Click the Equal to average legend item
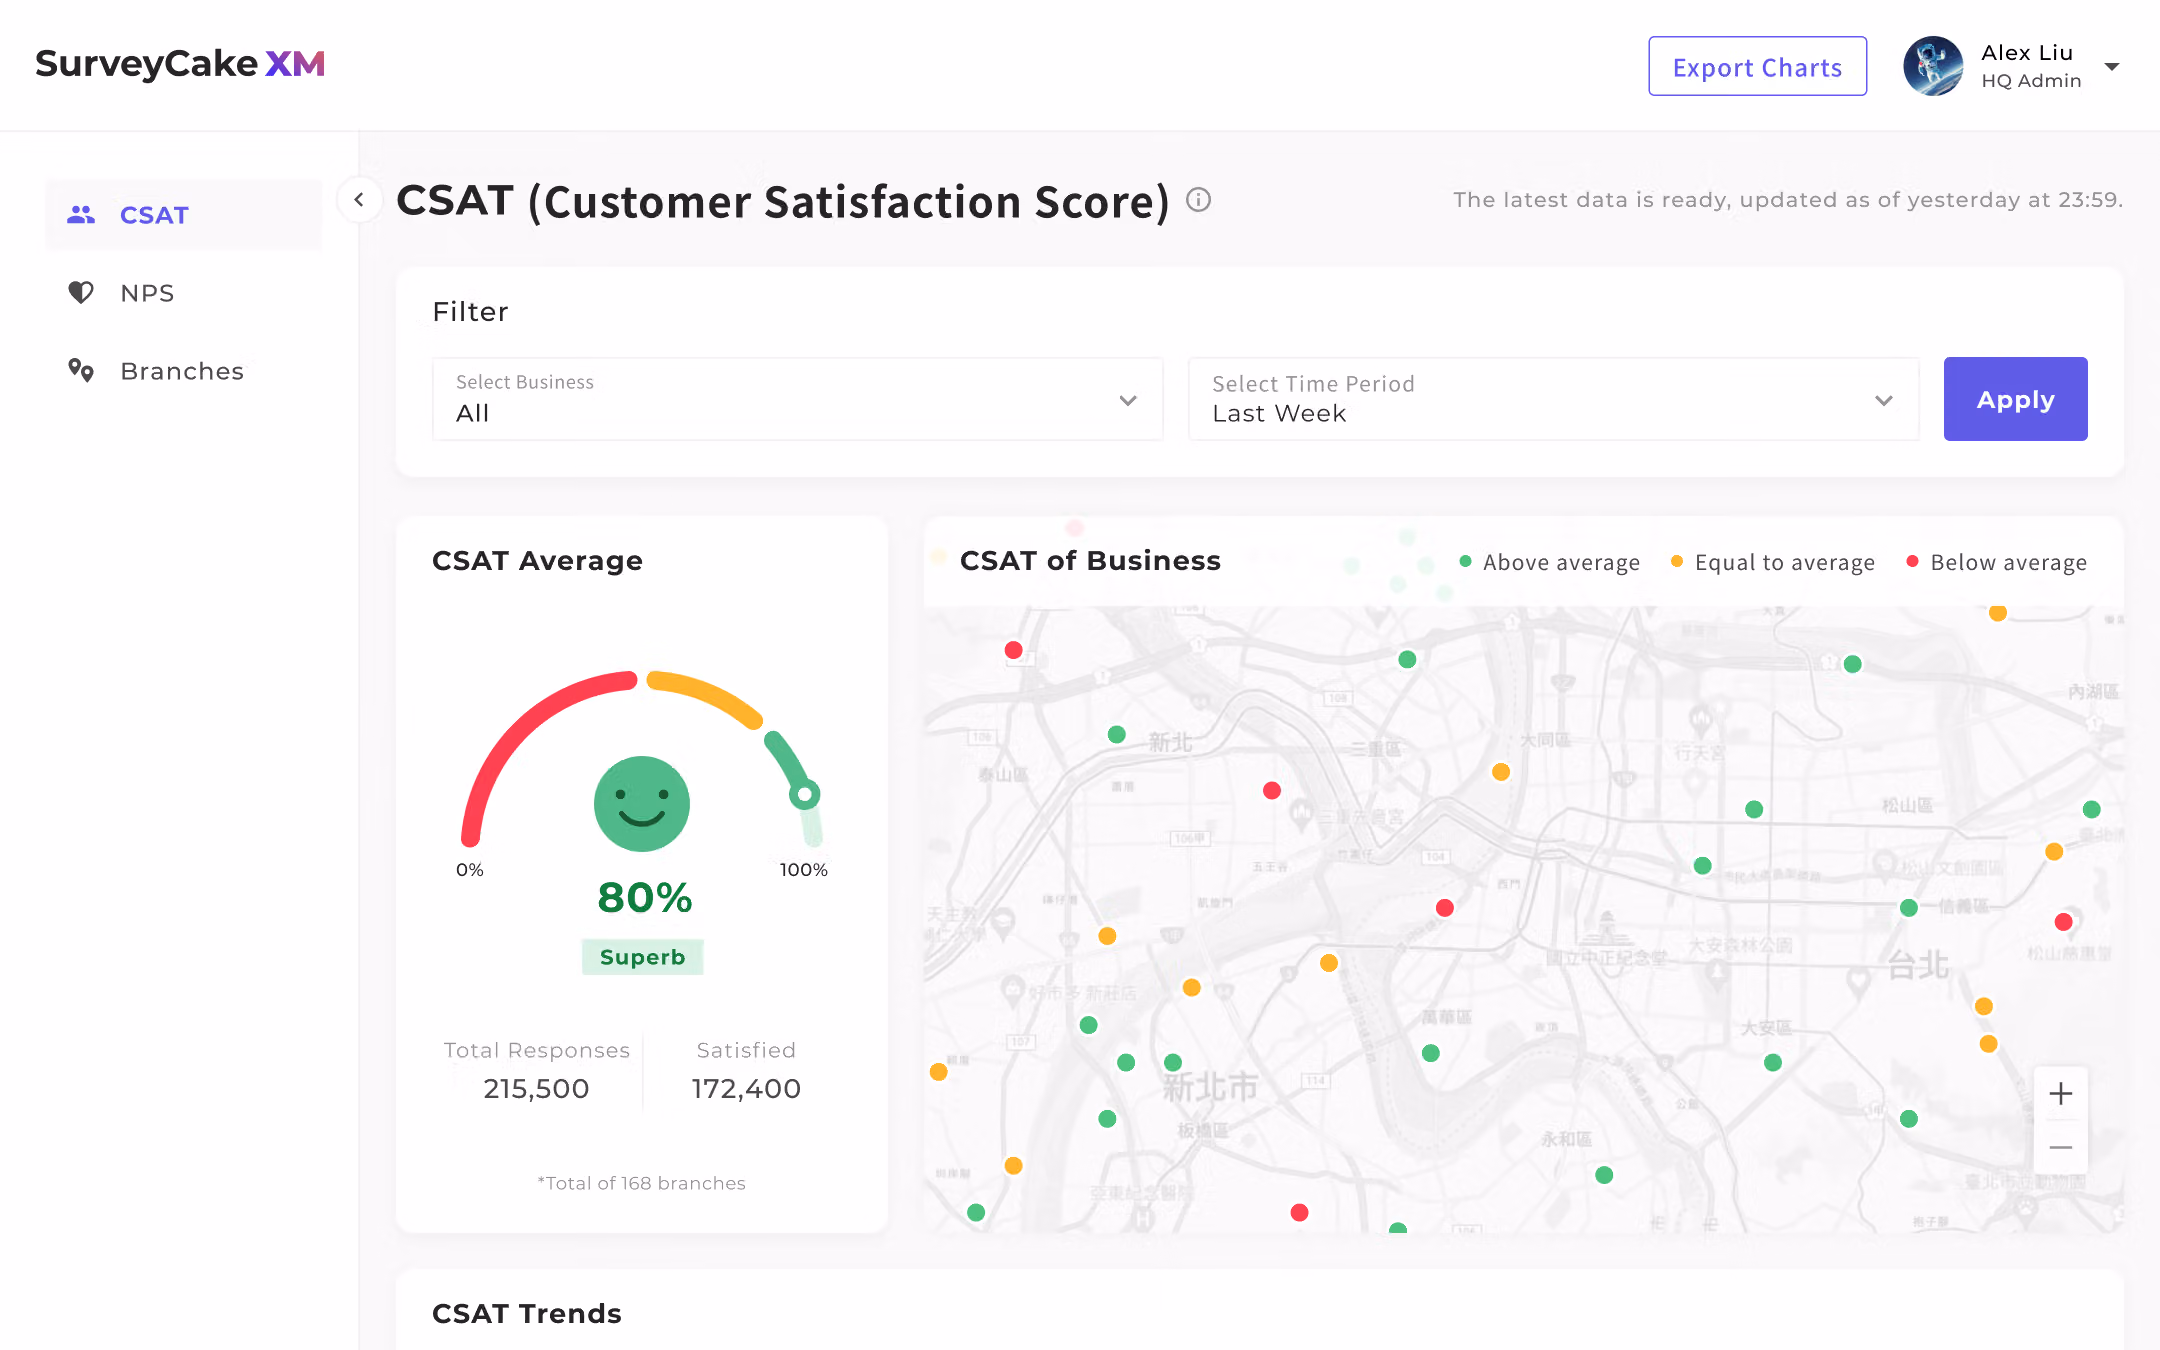The height and width of the screenshot is (1350, 2160). pos(1773,562)
